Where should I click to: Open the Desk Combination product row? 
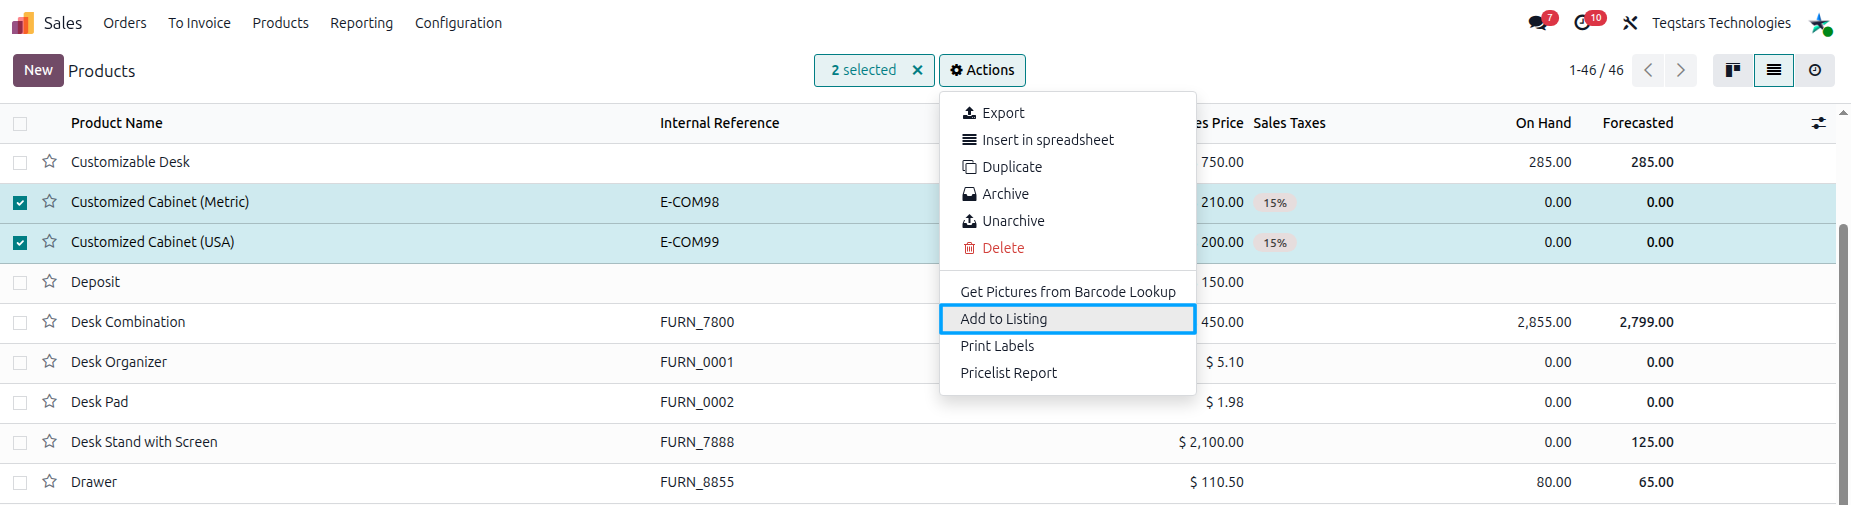[128, 322]
